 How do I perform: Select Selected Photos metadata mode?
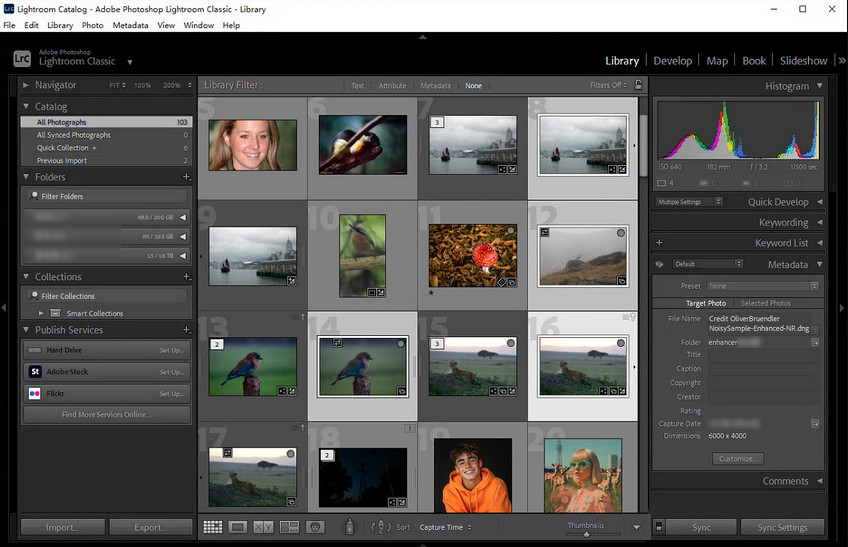765,303
